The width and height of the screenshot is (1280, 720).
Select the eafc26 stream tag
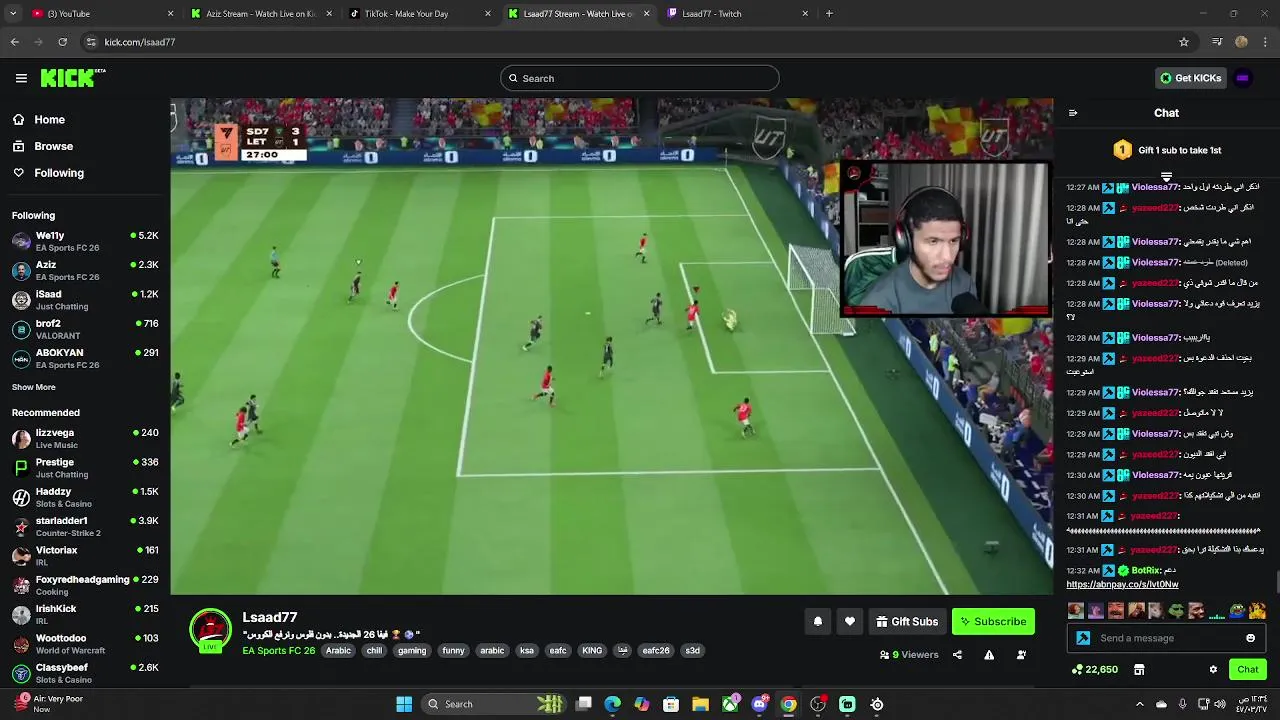coord(656,650)
